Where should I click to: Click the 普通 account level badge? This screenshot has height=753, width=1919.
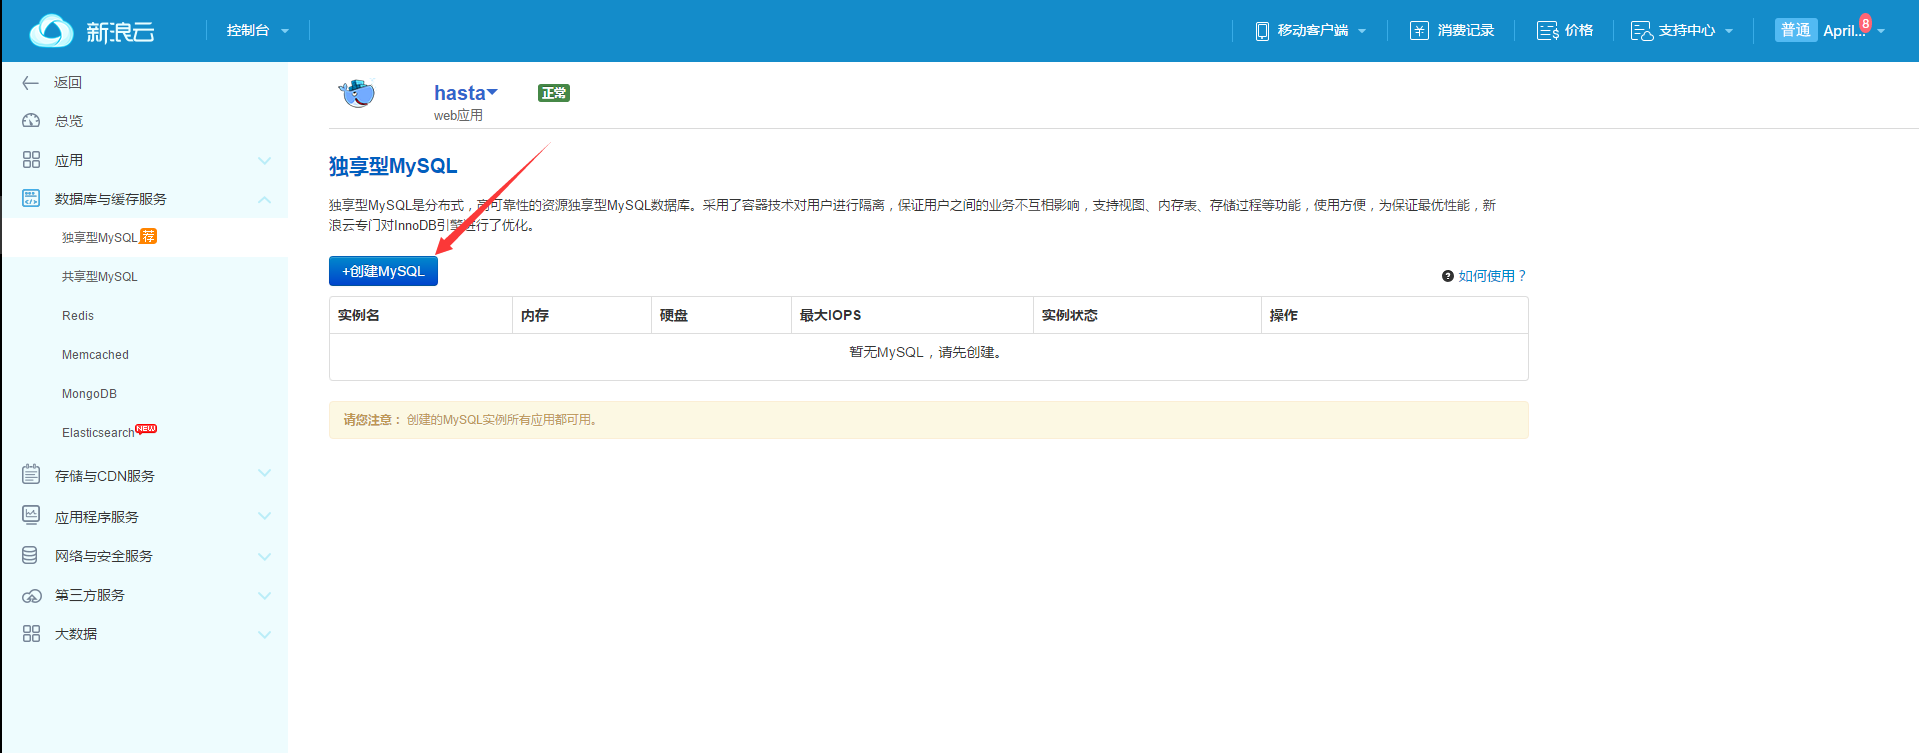click(x=1796, y=30)
